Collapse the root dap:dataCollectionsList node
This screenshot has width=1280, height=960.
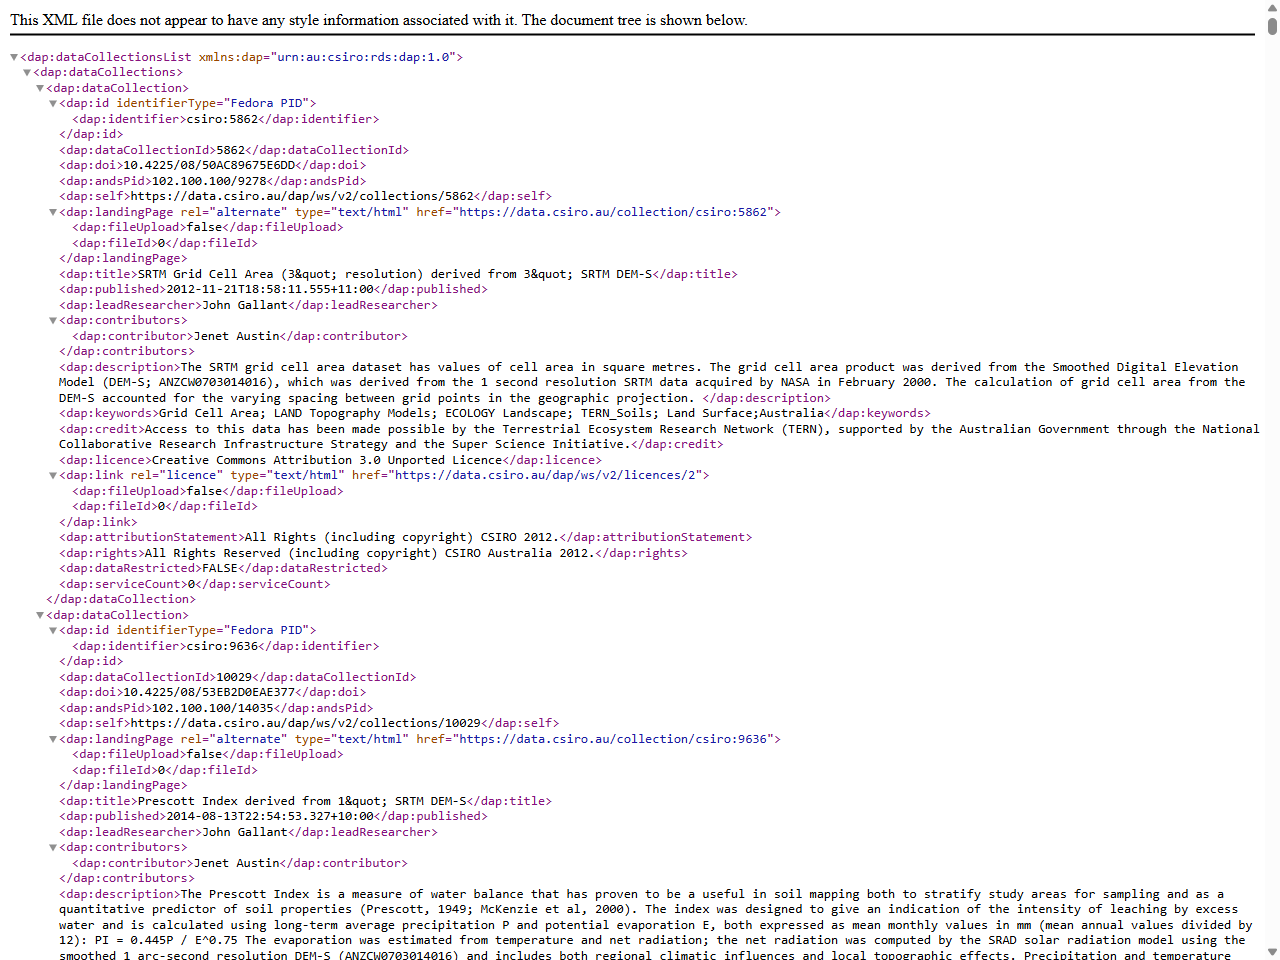pos(14,58)
